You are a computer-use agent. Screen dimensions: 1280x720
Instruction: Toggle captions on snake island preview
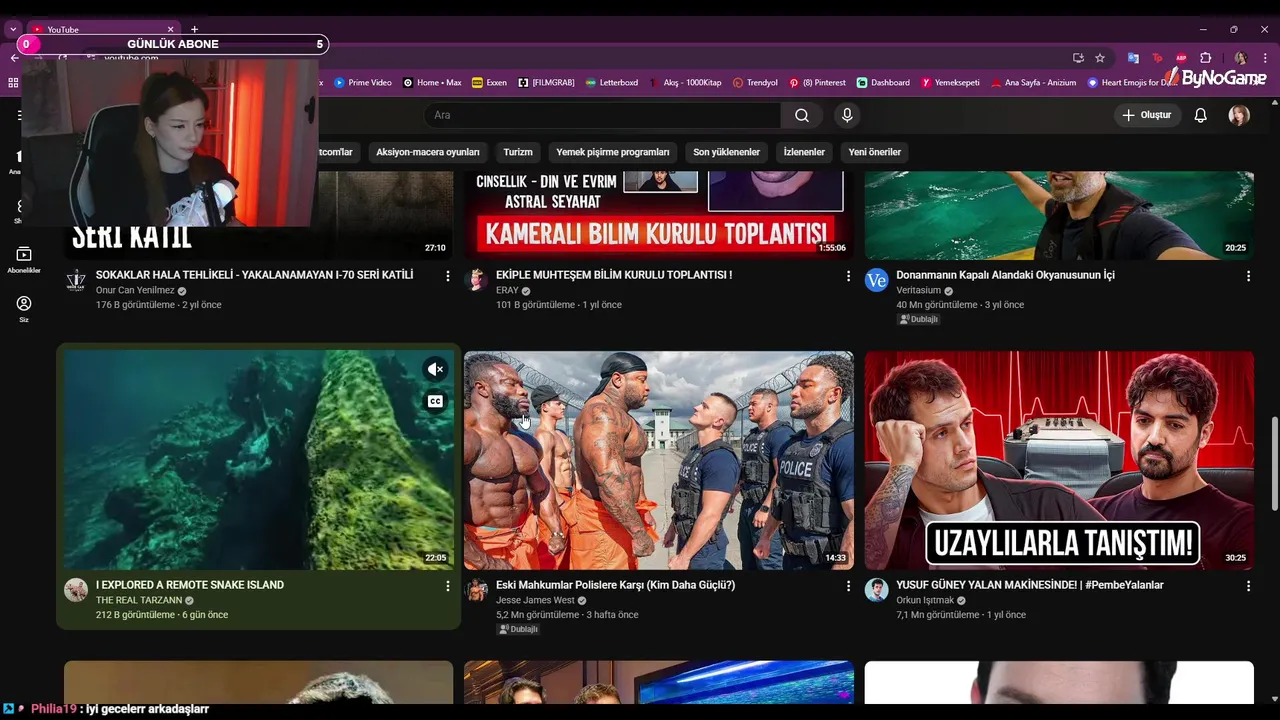(435, 401)
